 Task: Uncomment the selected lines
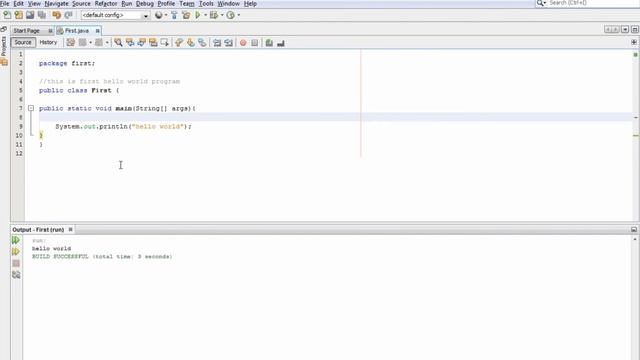(x=281, y=42)
